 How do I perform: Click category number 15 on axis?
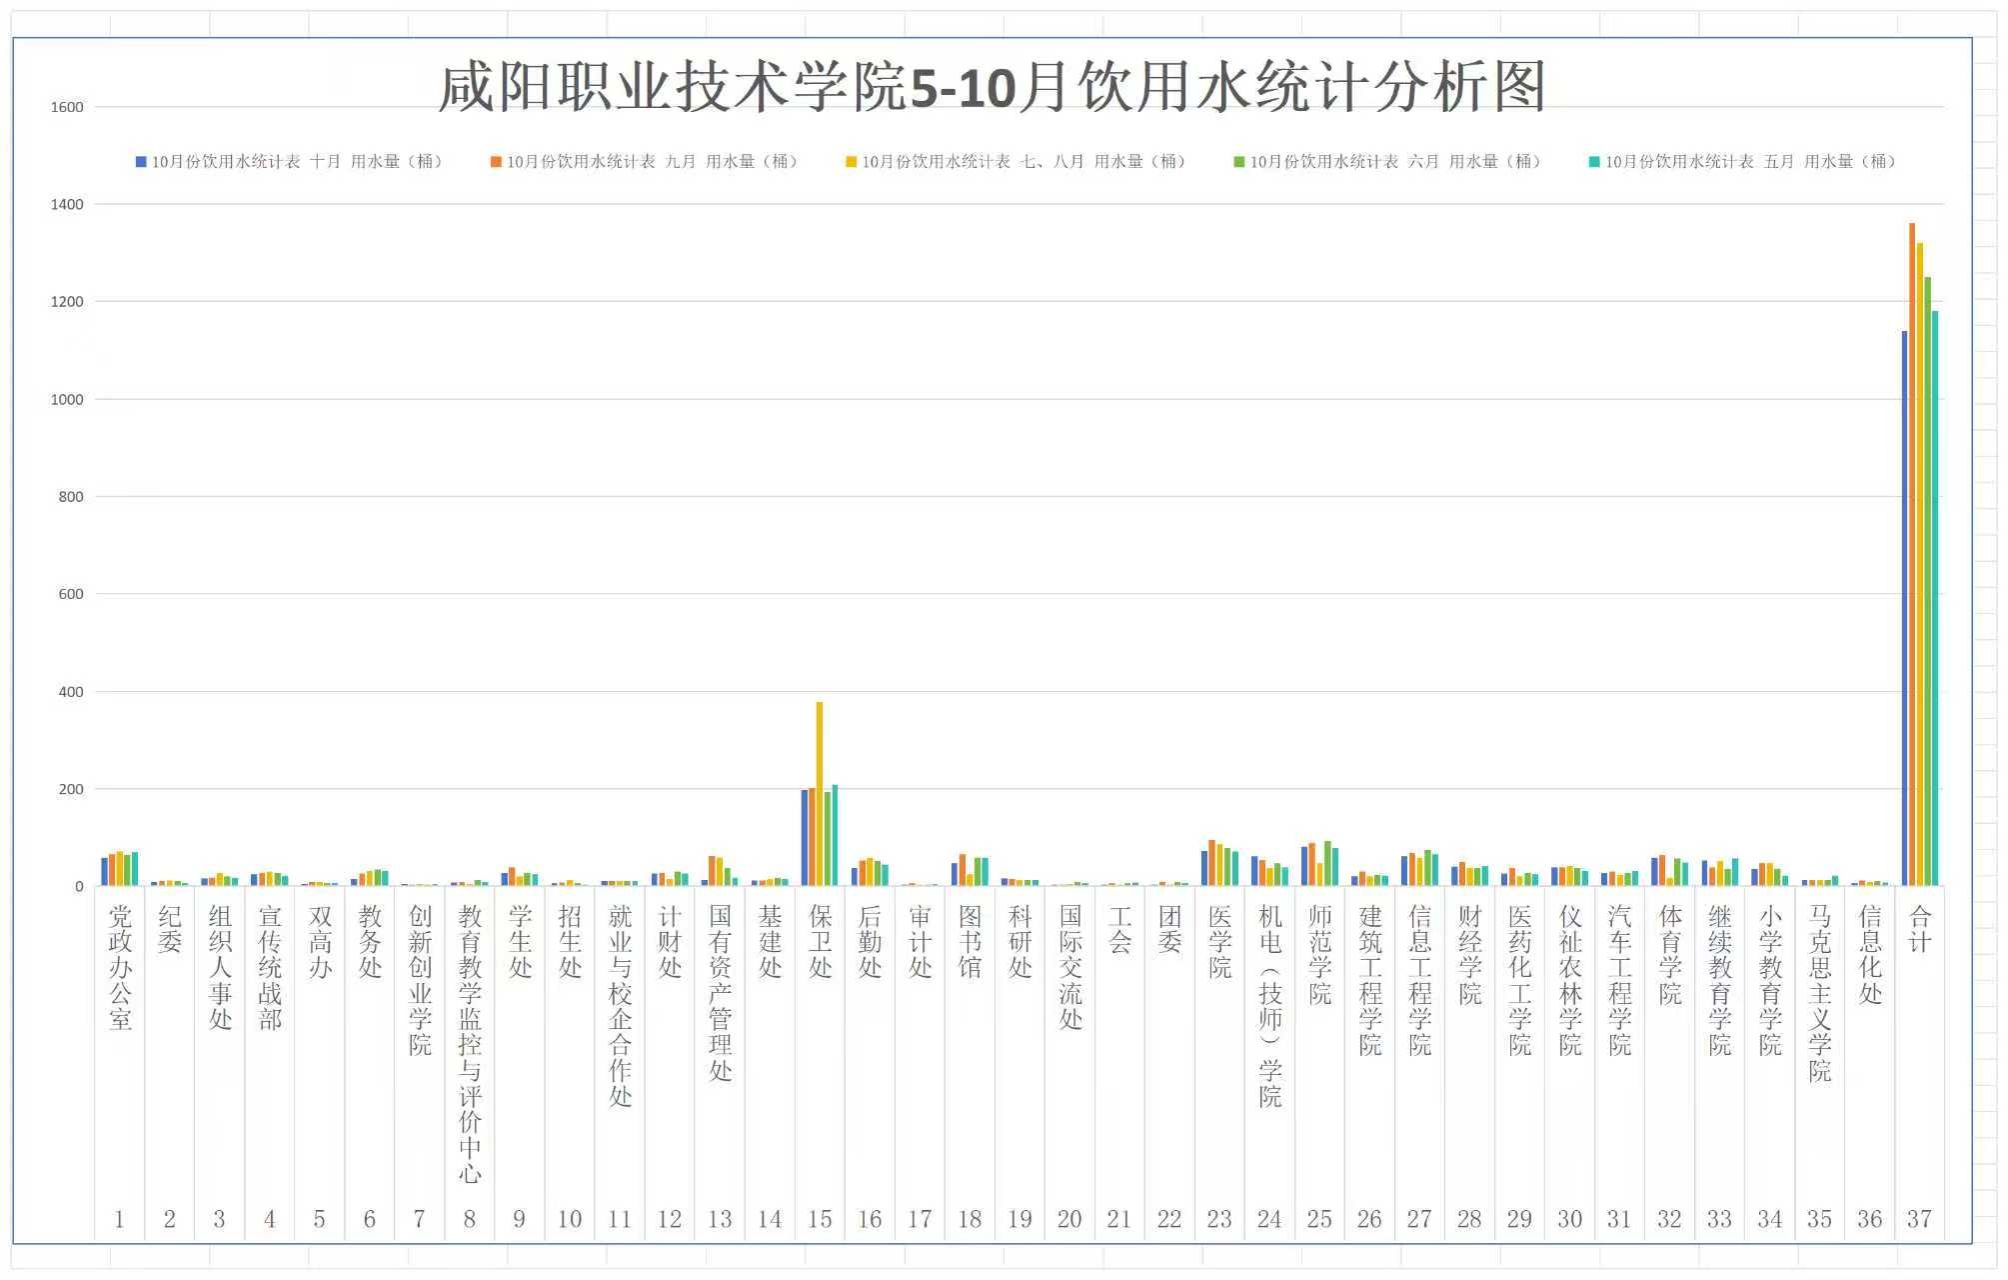pos(820,1219)
